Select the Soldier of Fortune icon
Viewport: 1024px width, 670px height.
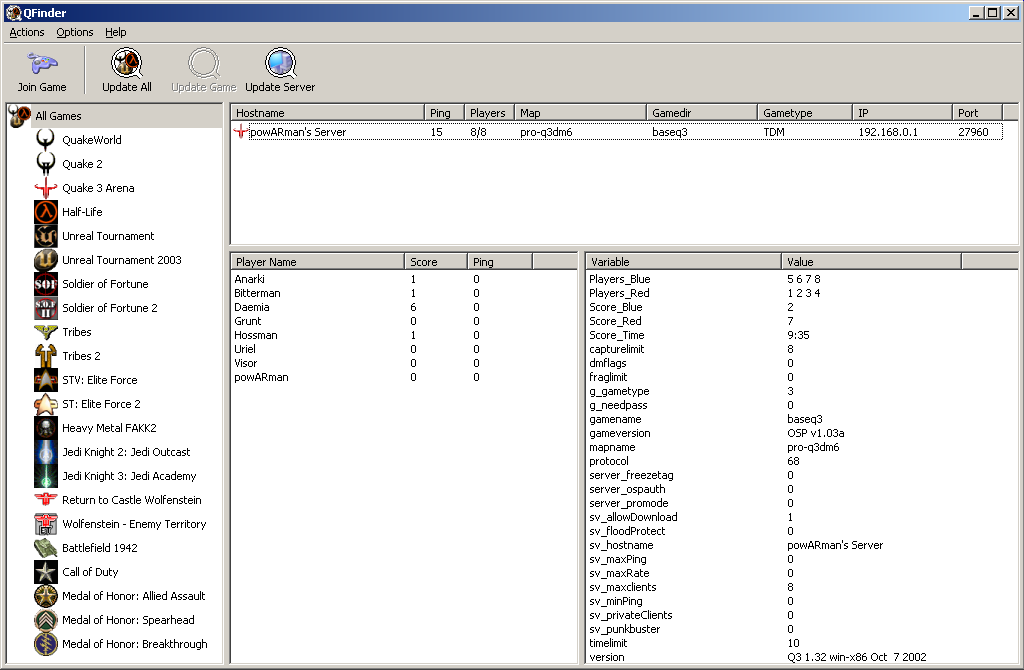point(46,284)
